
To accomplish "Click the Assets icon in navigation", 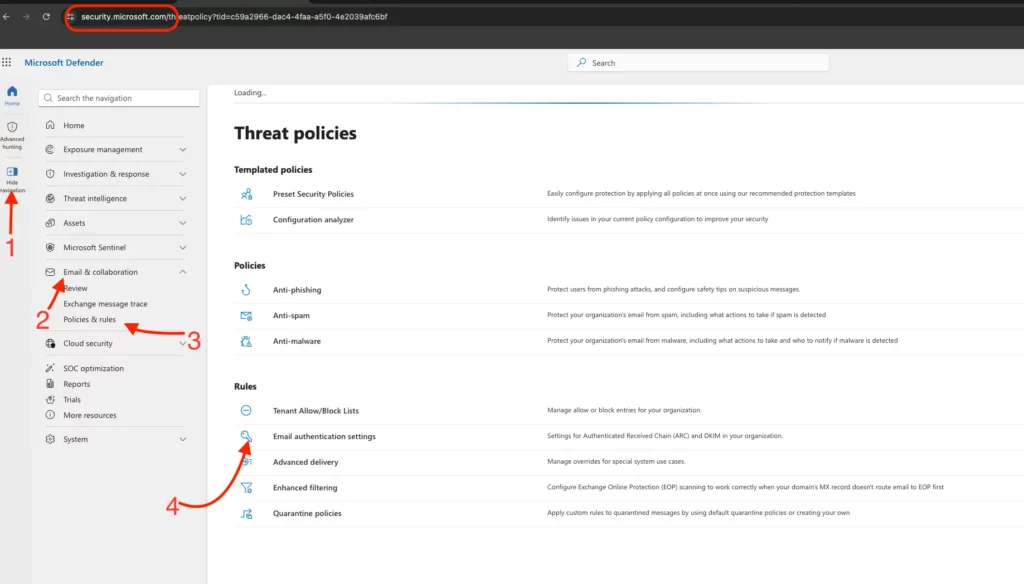I will (50, 223).
